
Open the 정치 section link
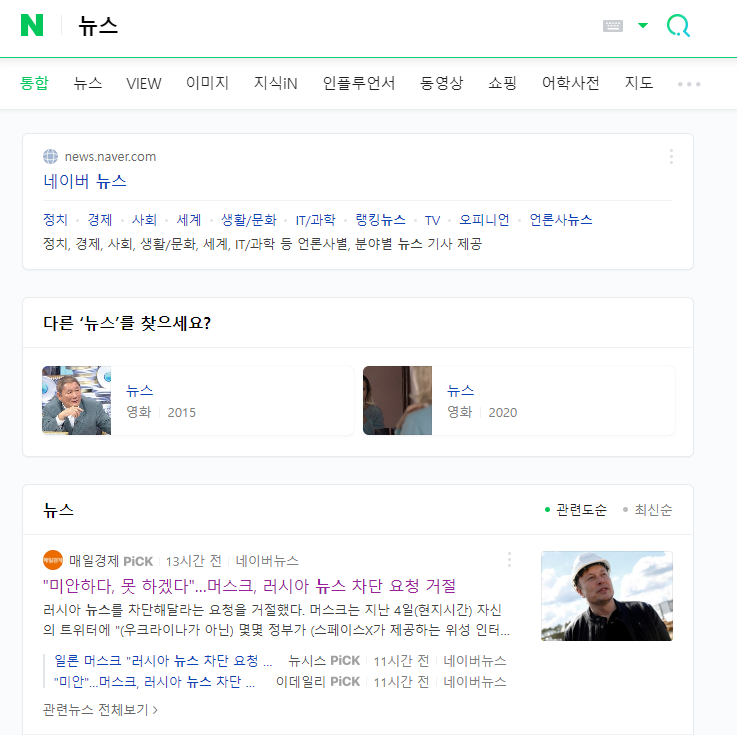55,219
